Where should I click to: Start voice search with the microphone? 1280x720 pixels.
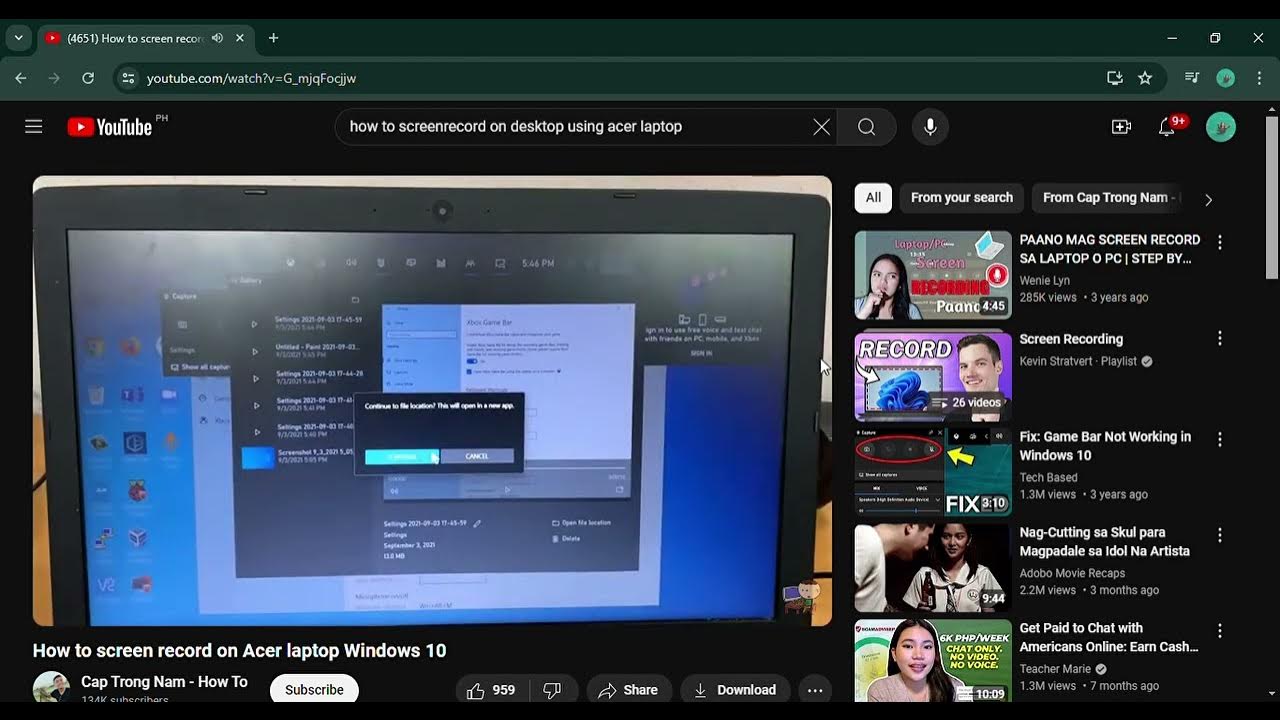930,127
